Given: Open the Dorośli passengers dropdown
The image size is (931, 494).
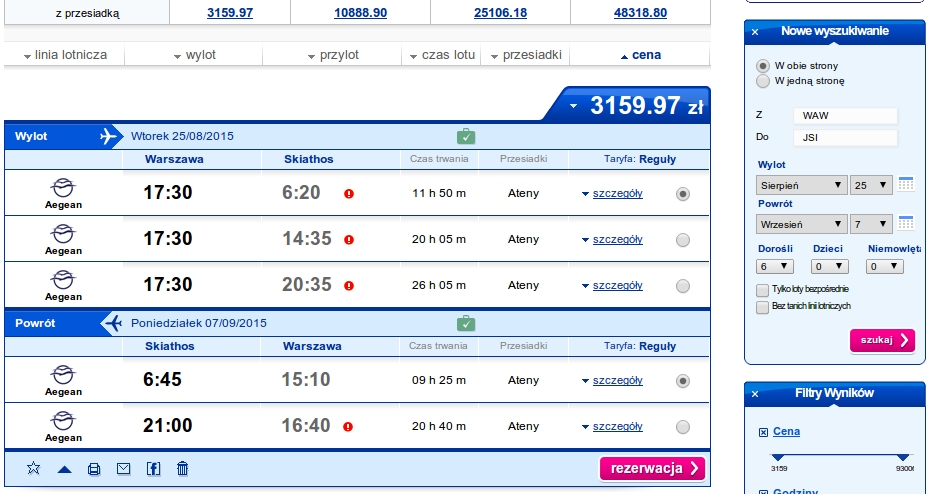Looking at the screenshot, I should click(x=774, y=267).
